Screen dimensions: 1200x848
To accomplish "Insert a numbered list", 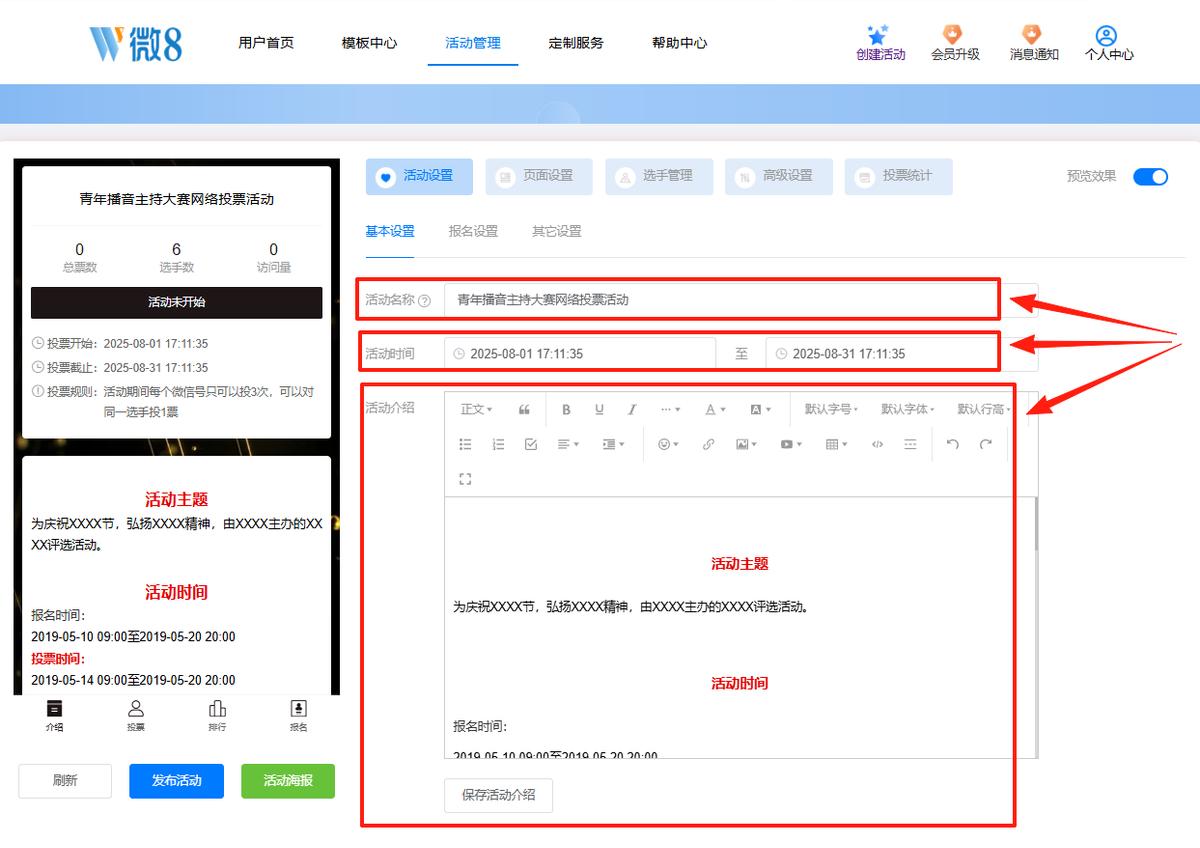I will [x=498, y=444].
